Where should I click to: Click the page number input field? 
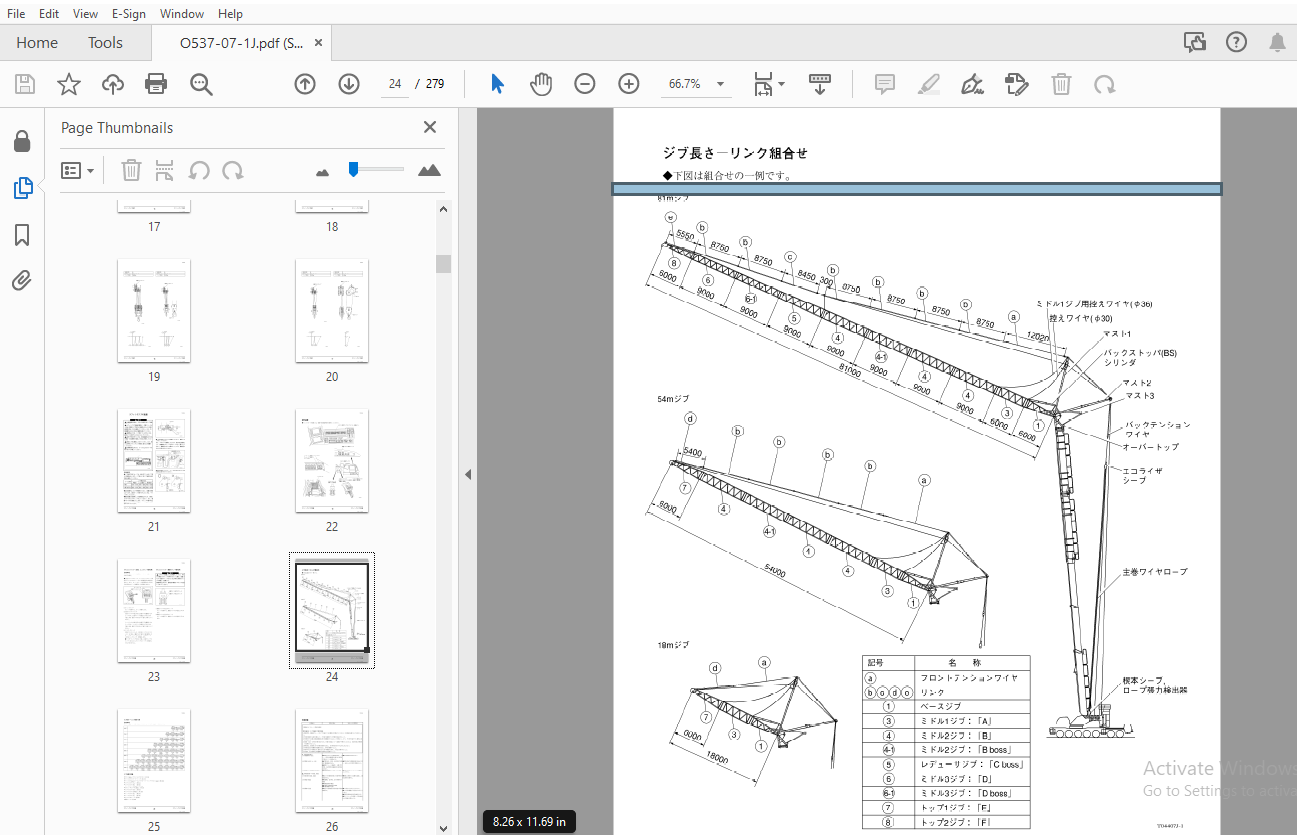point(395,84)
